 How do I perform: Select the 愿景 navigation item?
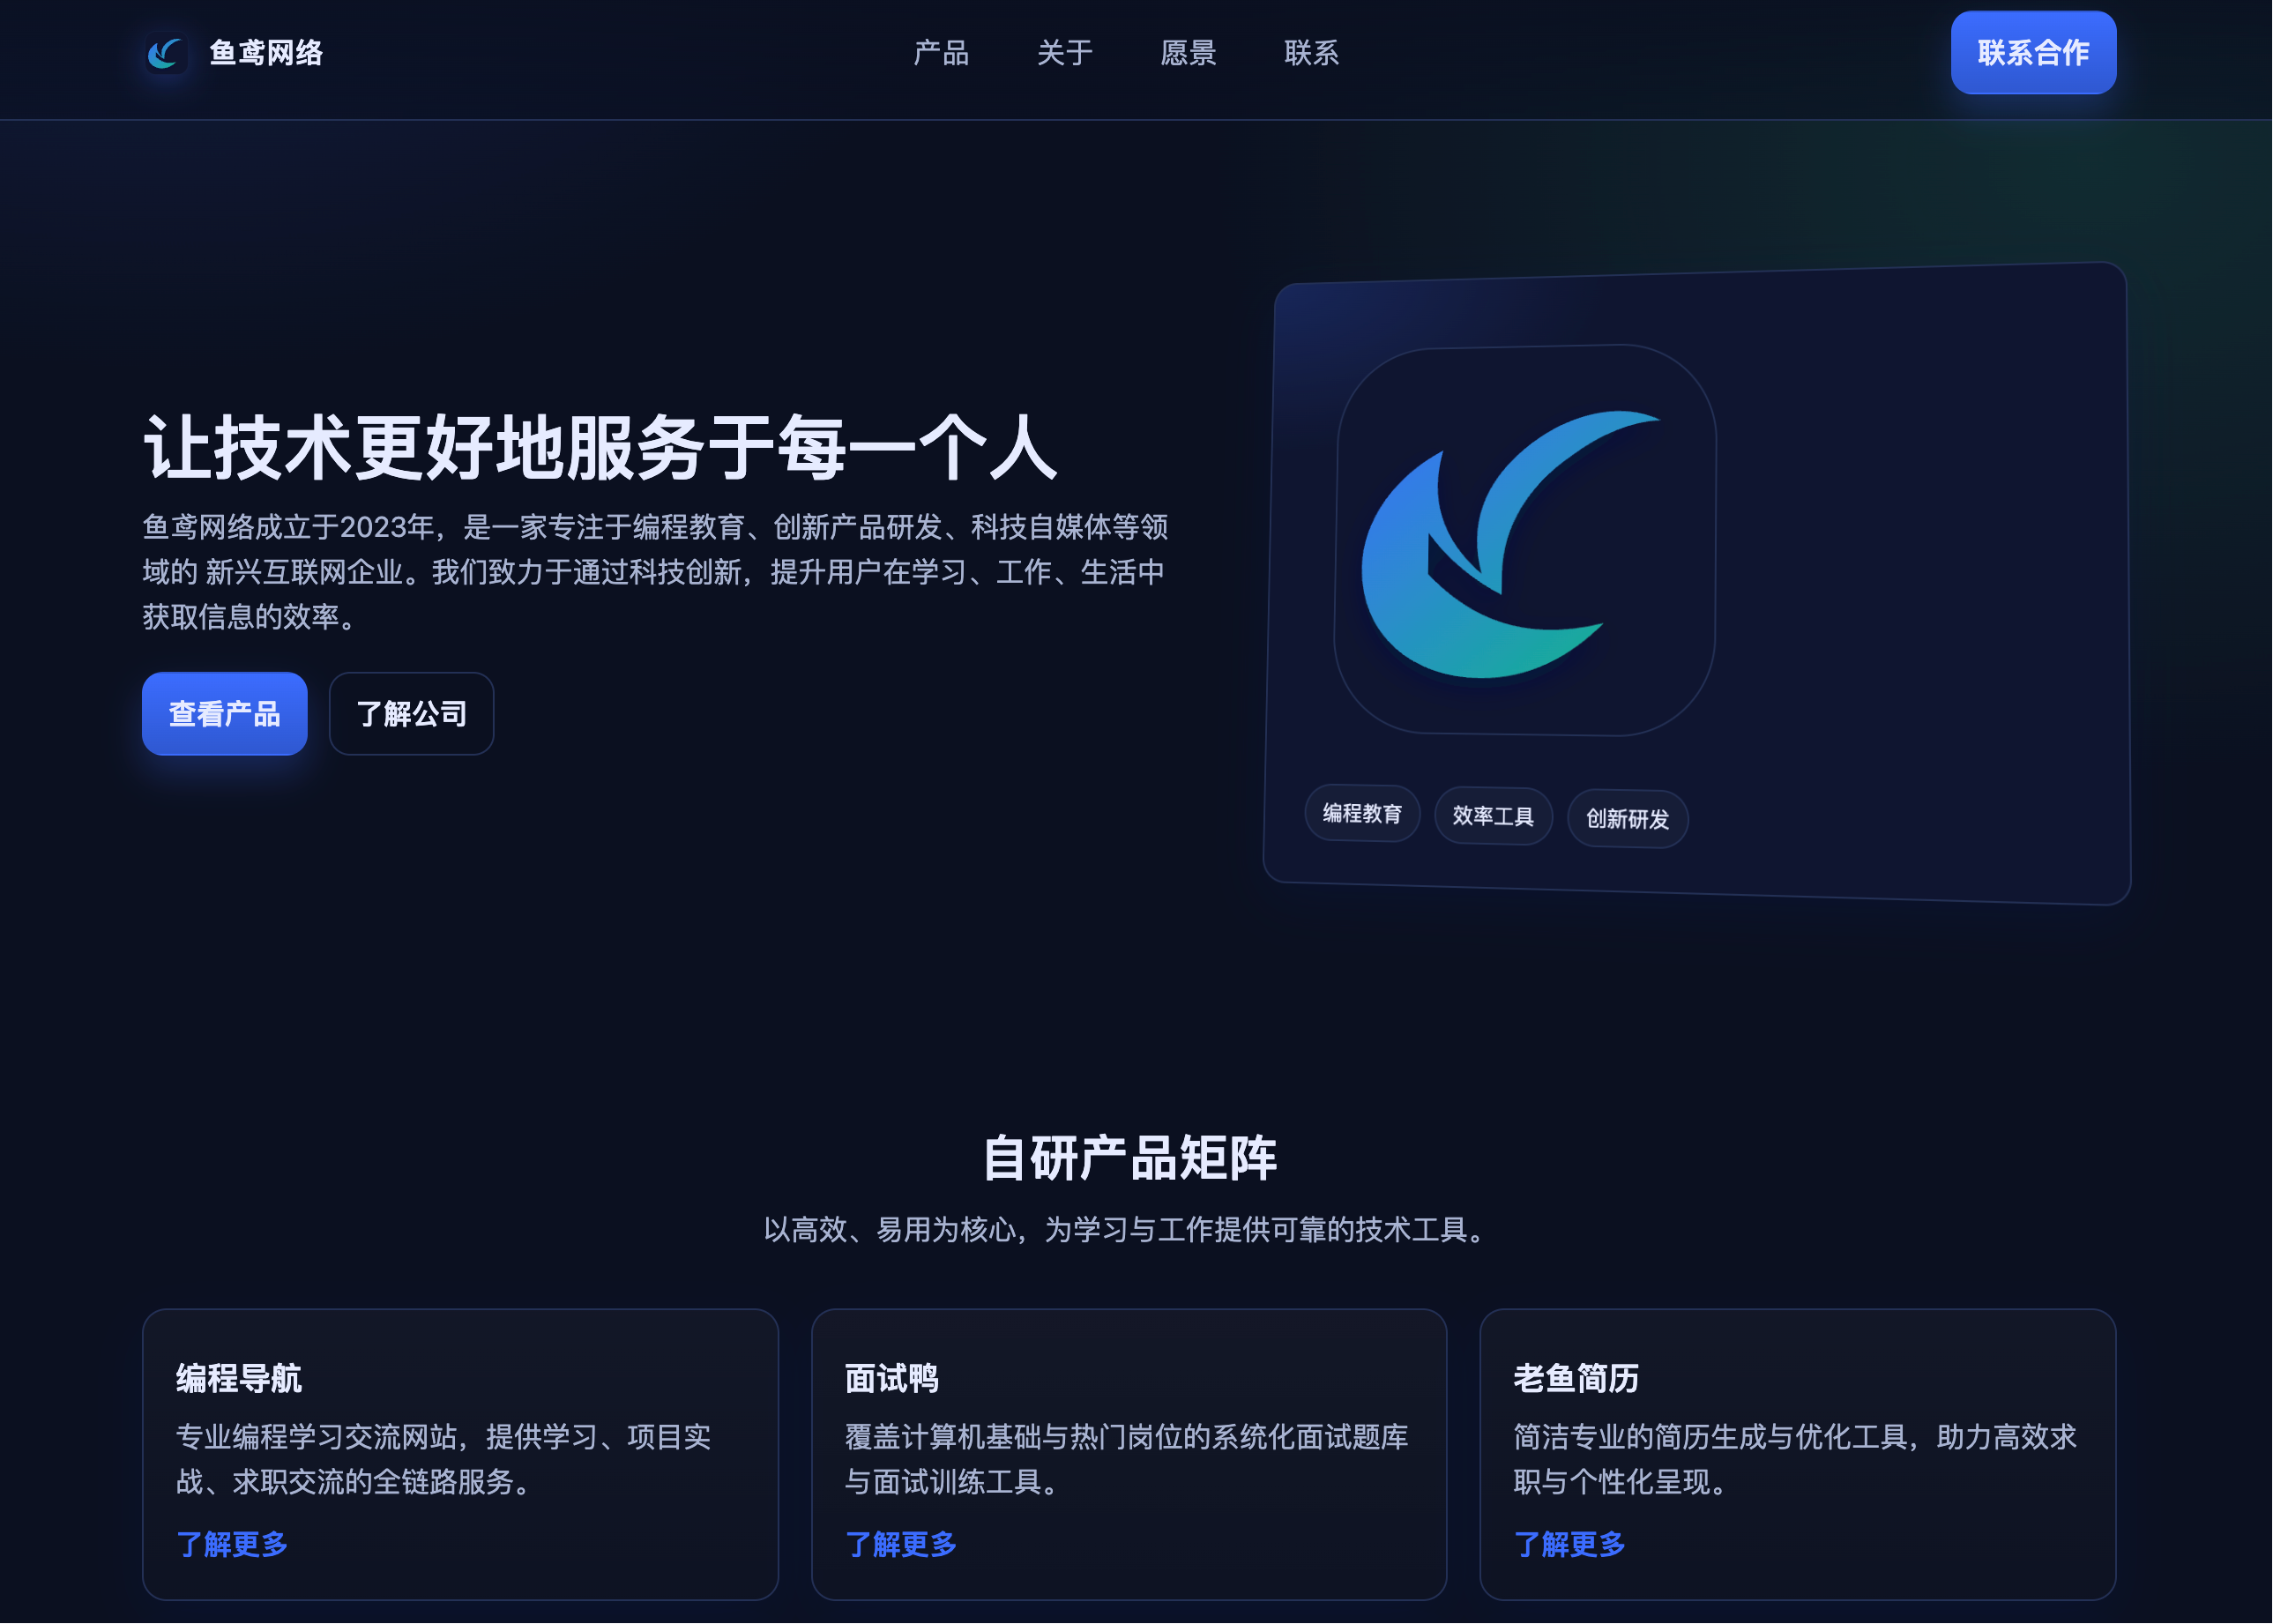1188,53
